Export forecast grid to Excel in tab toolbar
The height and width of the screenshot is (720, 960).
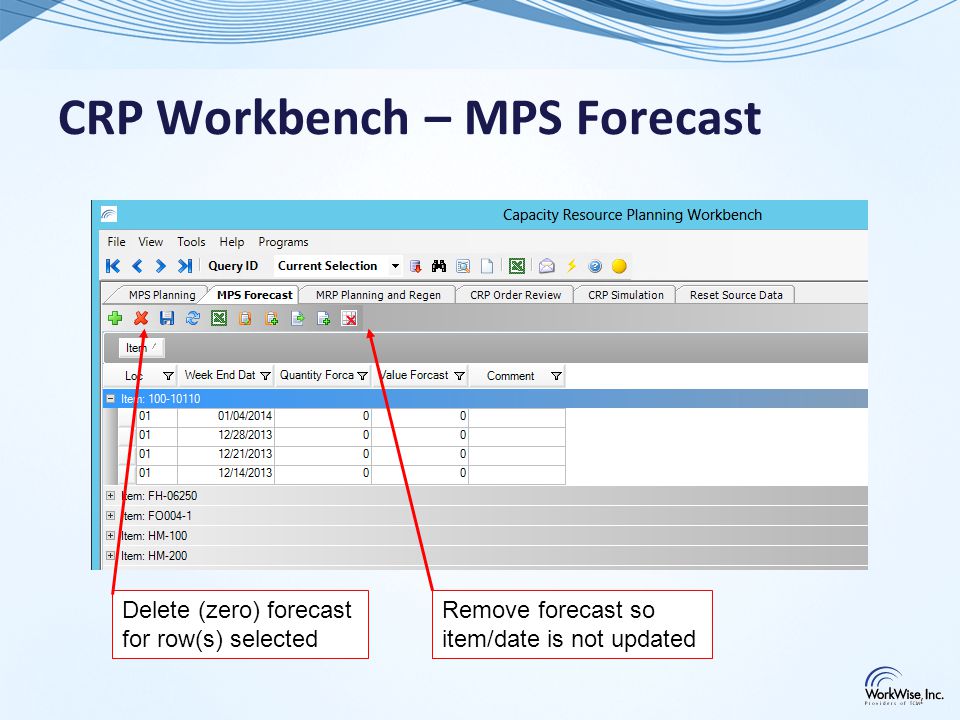click(x=219, y=318)
